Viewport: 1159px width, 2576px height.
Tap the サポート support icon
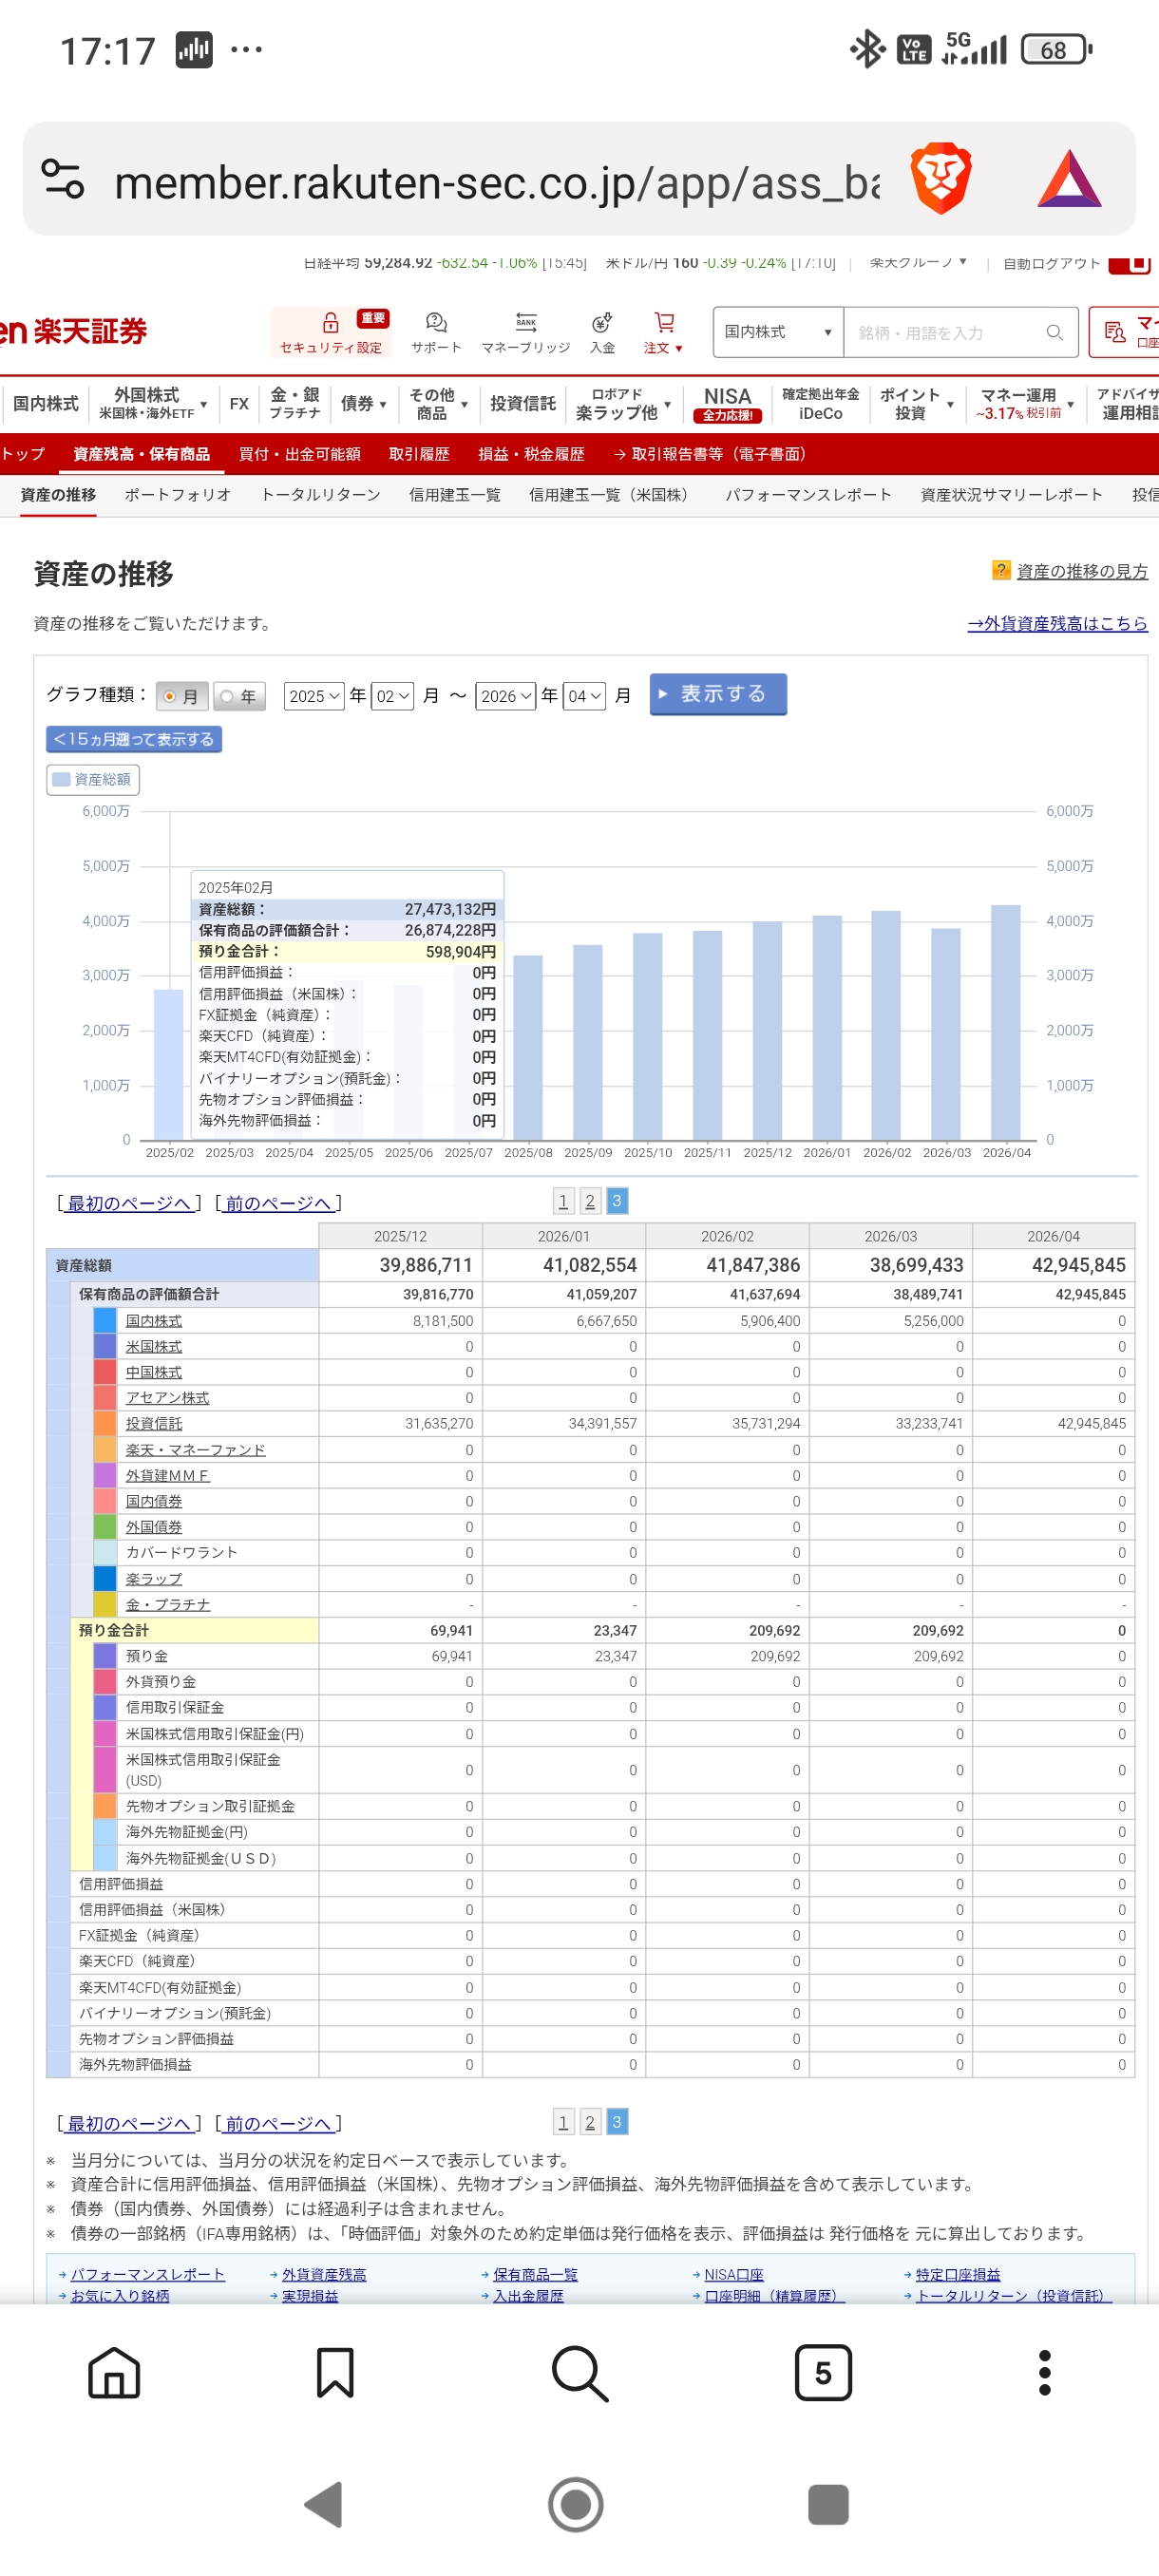pos(436,323)
